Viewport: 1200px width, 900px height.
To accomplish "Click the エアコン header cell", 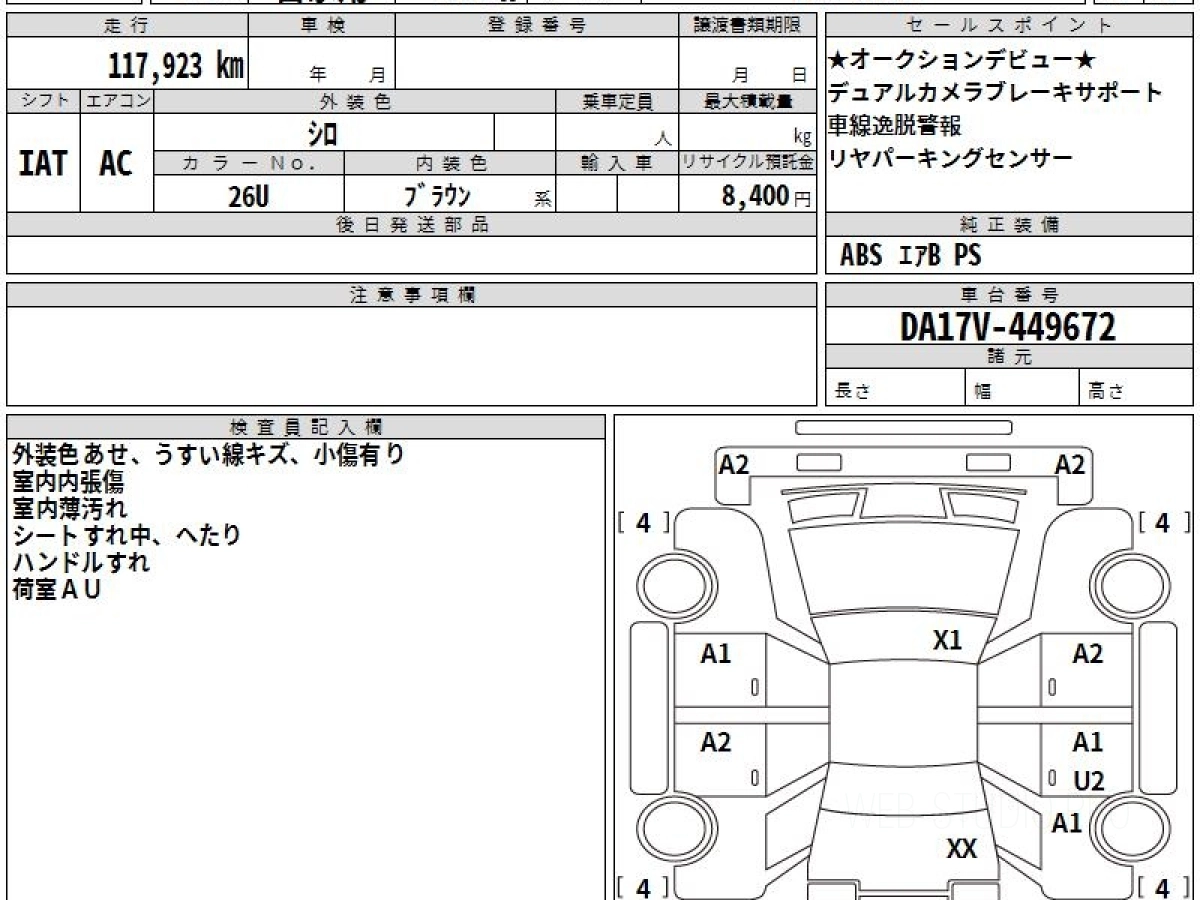I will tap(118, 101).
